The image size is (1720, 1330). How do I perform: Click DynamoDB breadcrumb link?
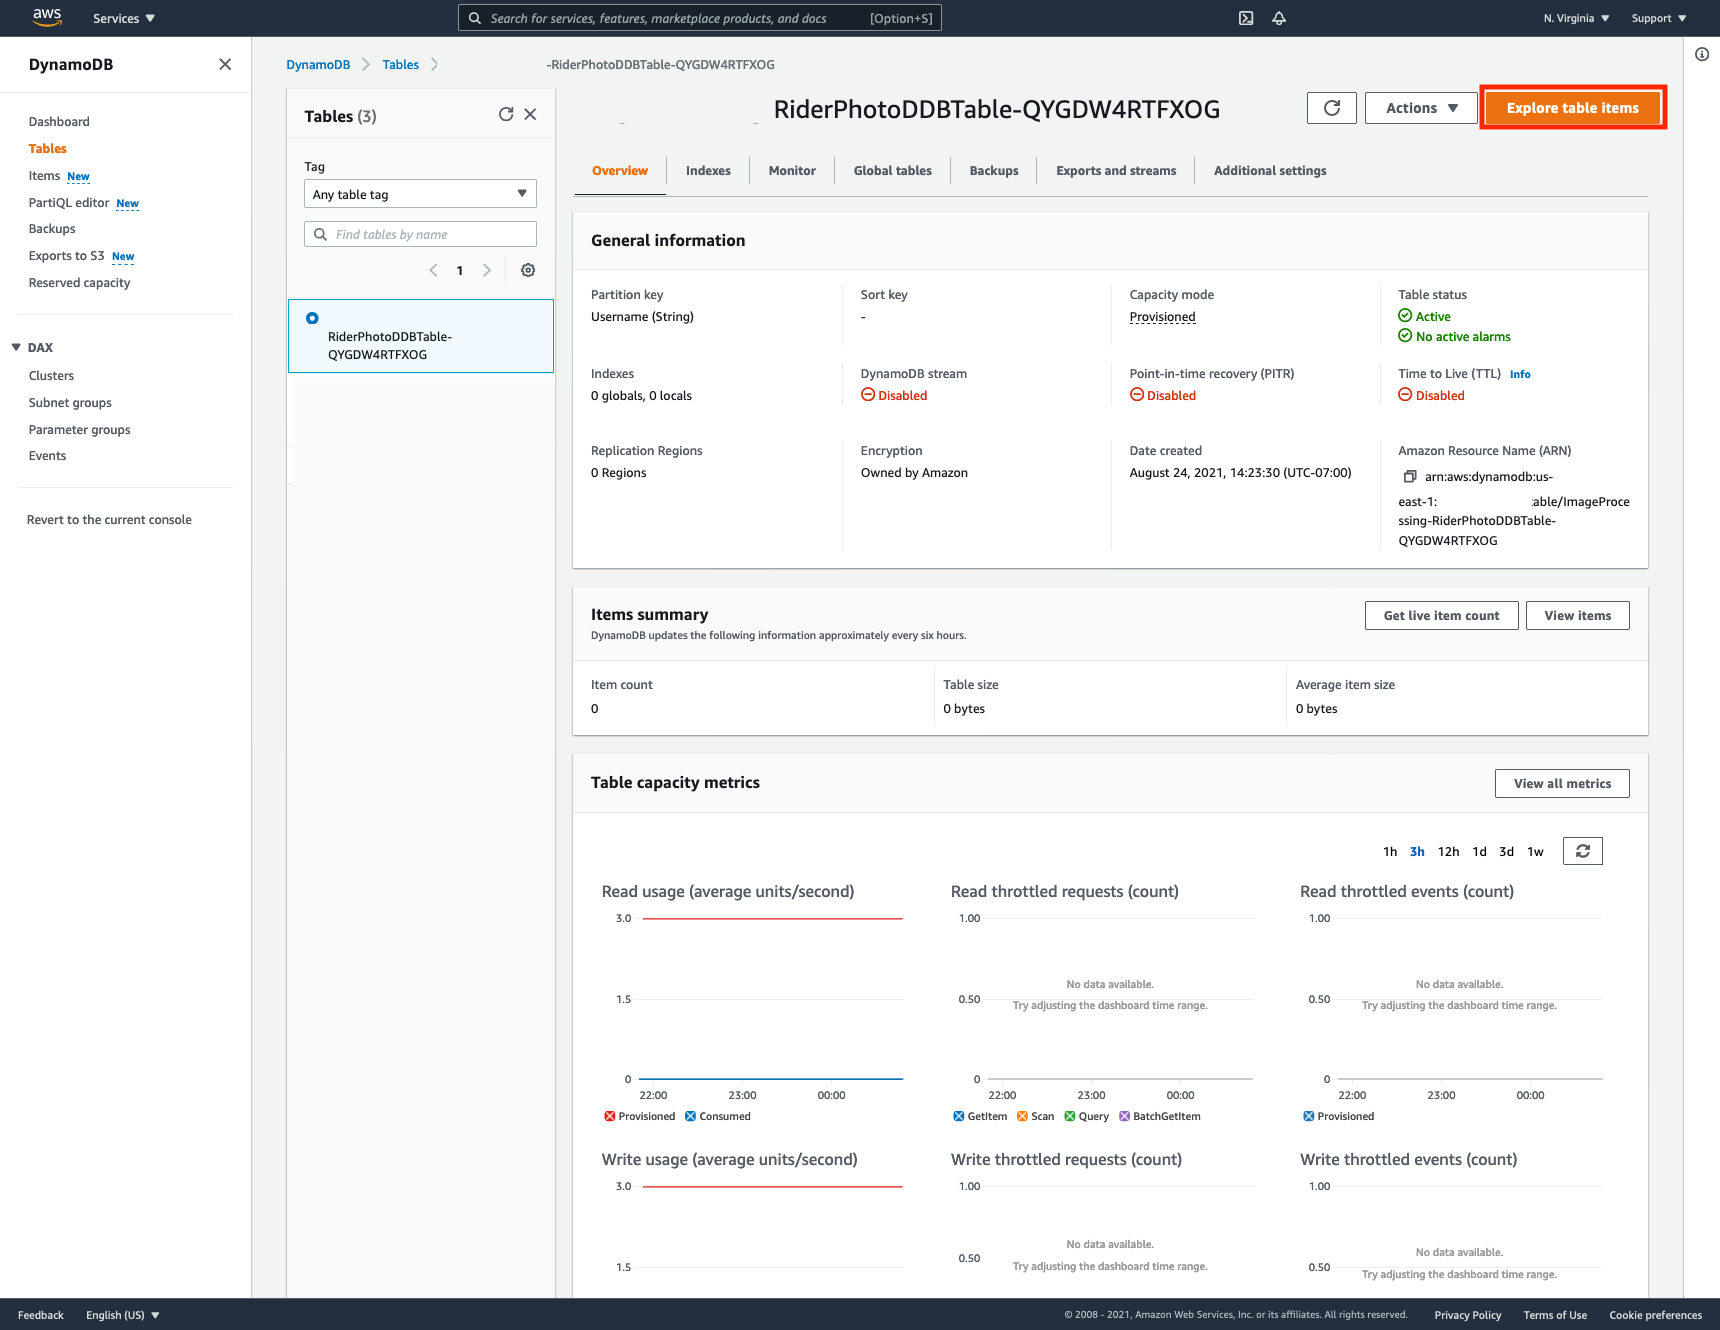coord(318,65)
